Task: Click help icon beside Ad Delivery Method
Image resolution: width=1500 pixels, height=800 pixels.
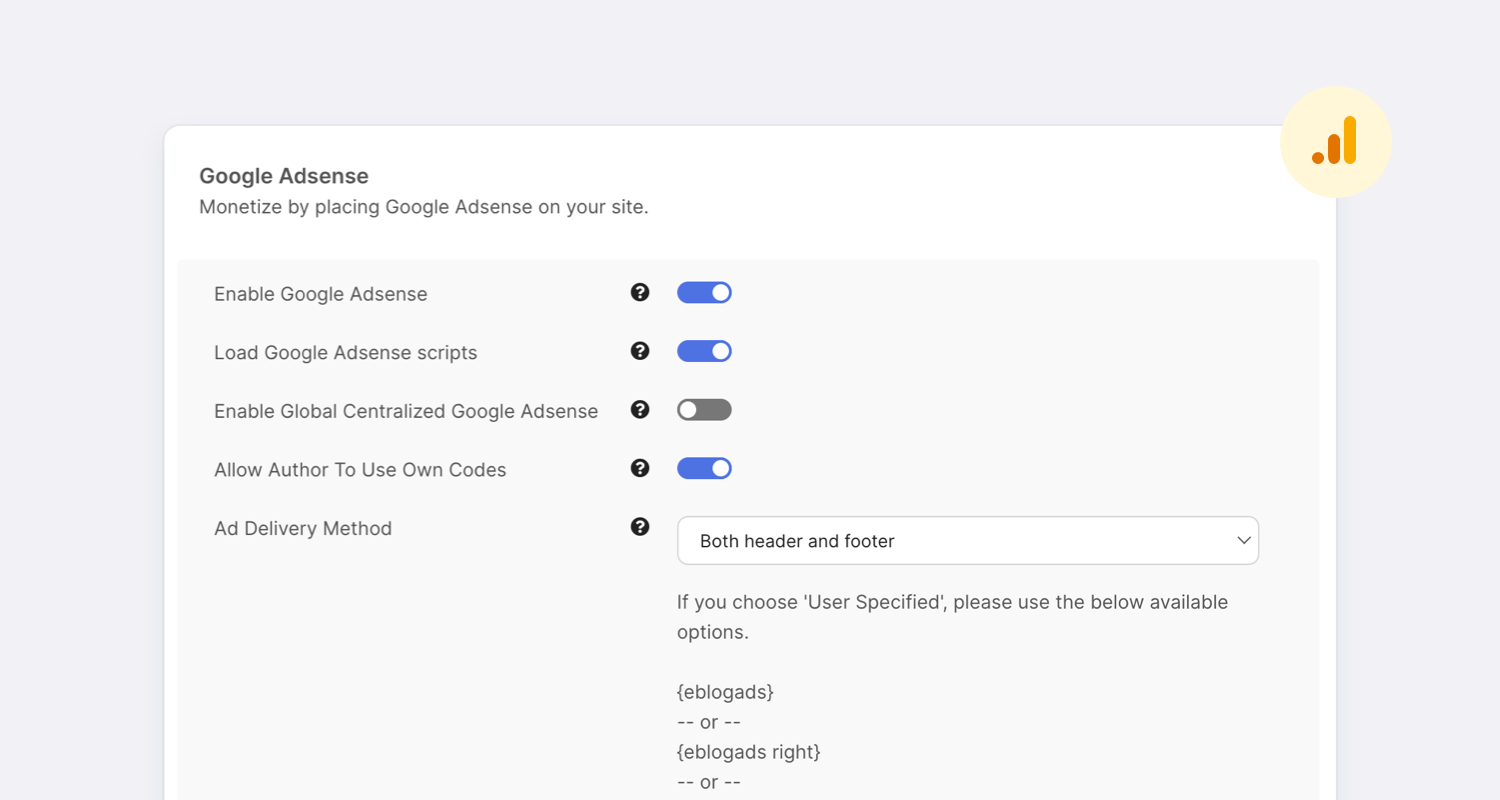Action: pos(640,527)
